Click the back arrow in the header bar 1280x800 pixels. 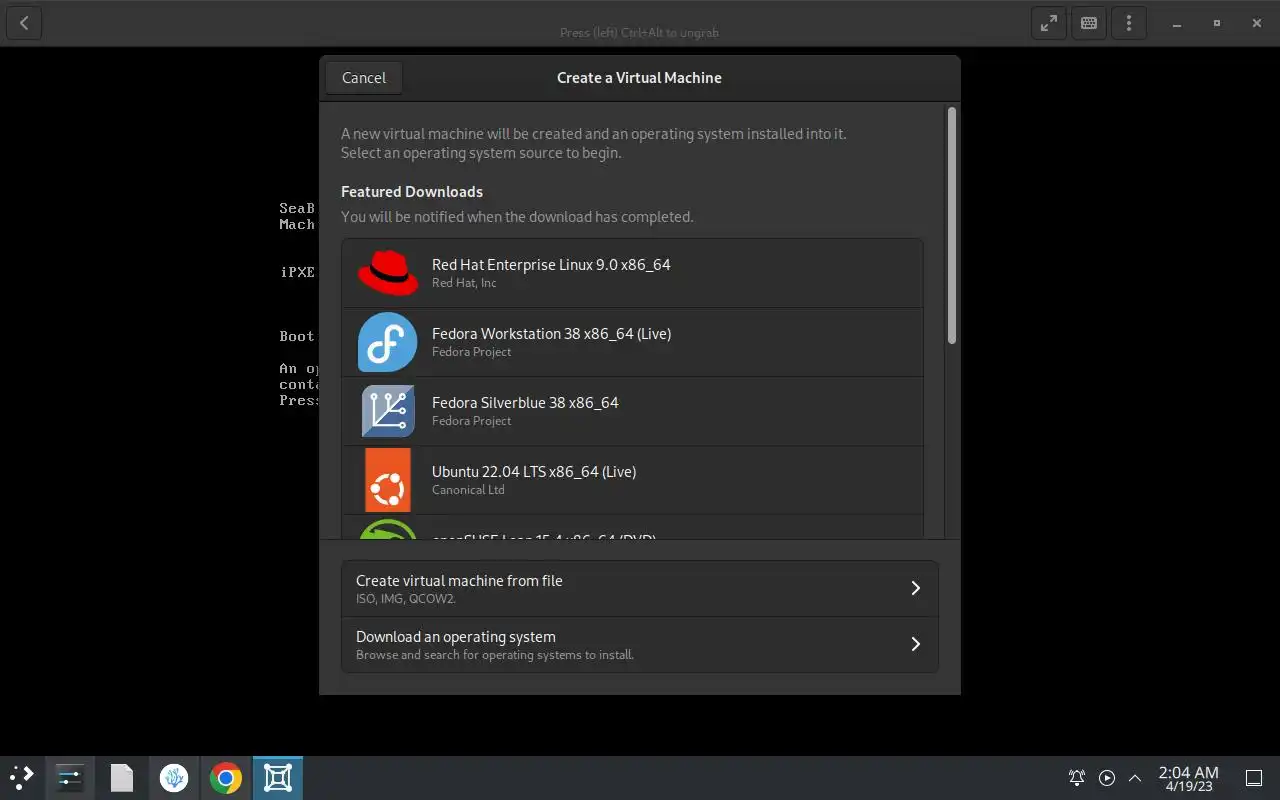click(24, 23)
